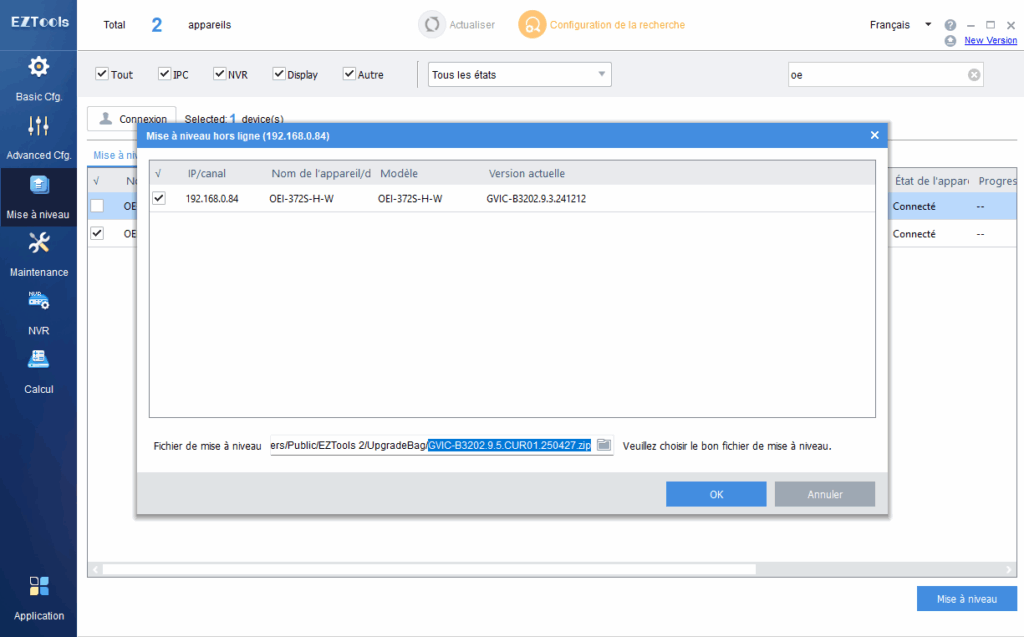Click the horizontal scrollbar of device list

pos(429,569)
